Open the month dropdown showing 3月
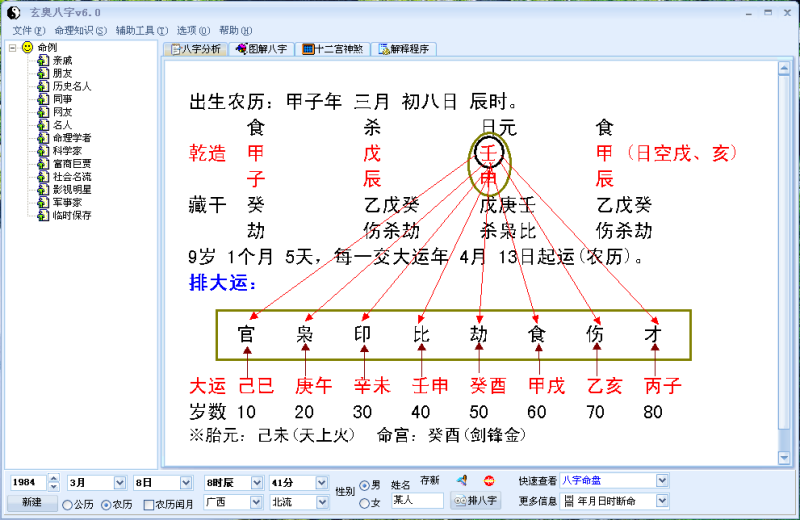This screenshot has width=800, height=520. (x=119, y=482)
